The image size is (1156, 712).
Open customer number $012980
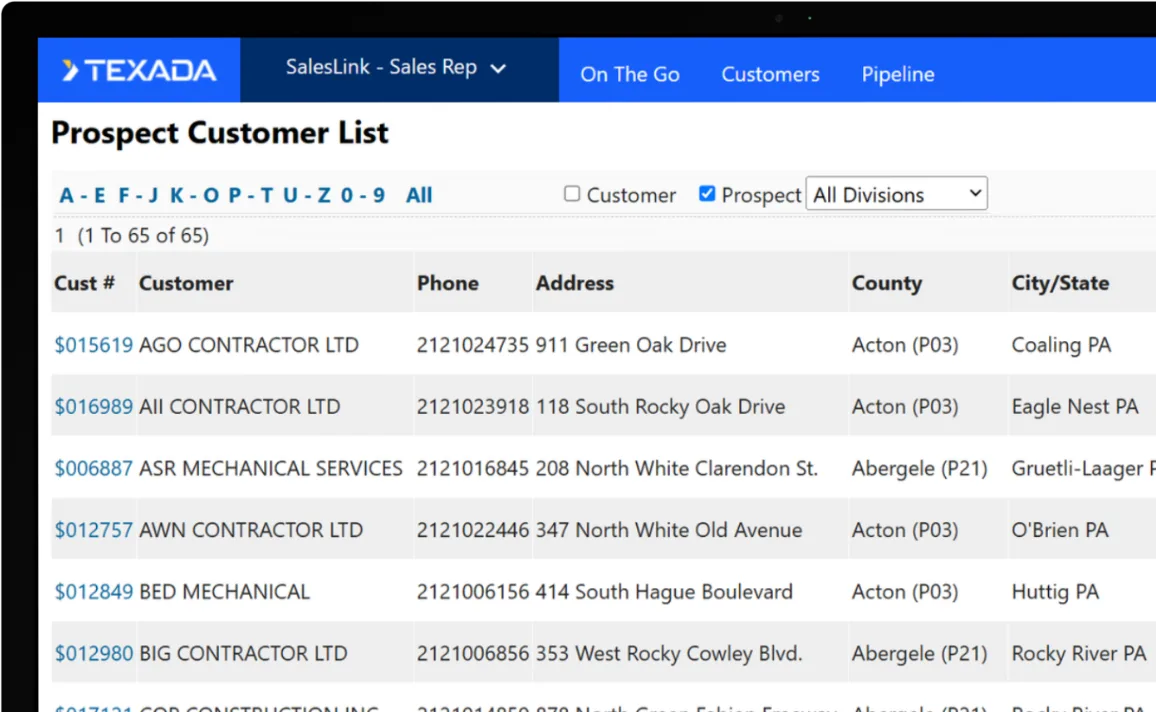click(x=93, y=653)
